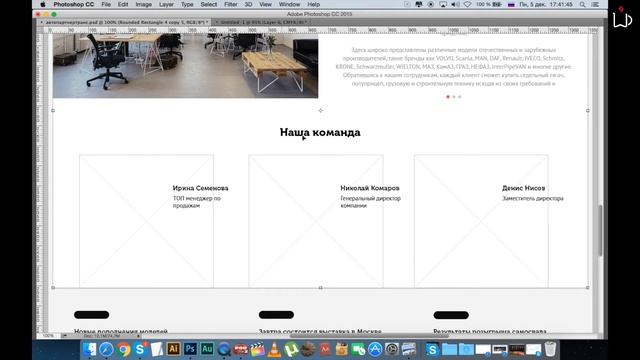Open Notification Center icon
640x360 pixels.
596,4
